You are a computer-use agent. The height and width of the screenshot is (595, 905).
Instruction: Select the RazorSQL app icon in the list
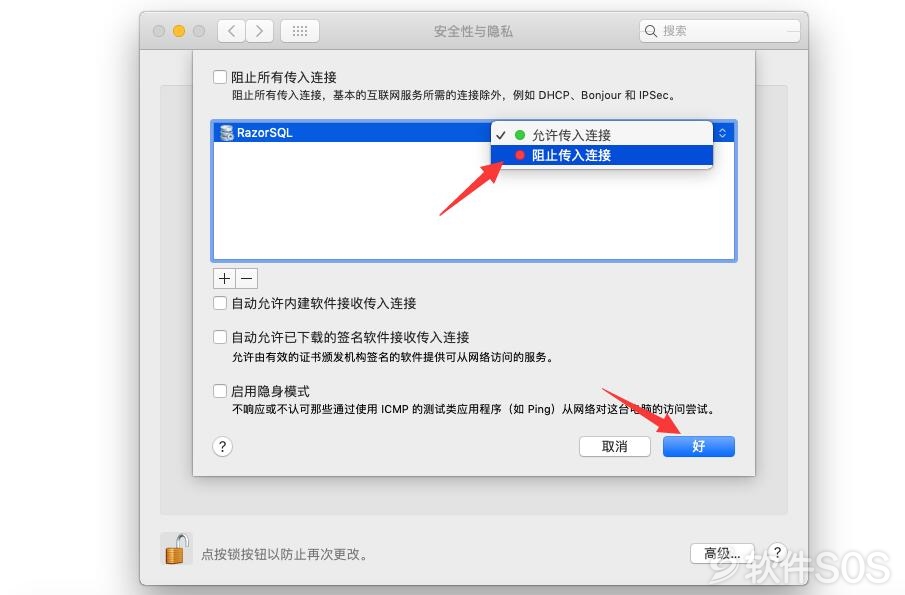click(227, 133)
